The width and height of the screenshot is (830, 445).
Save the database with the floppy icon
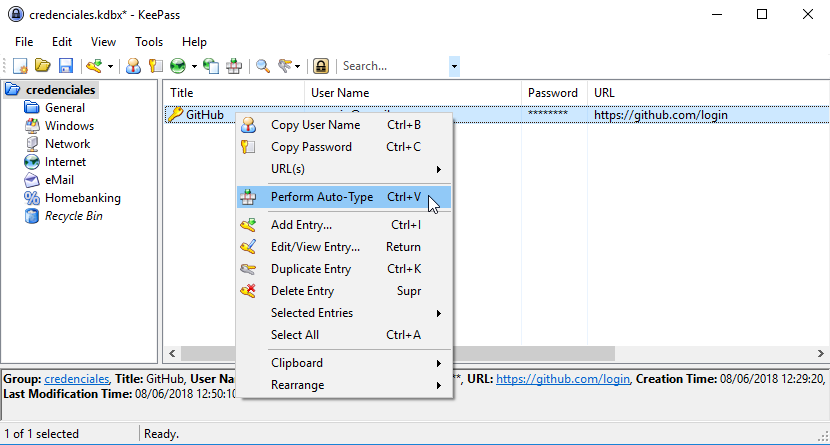click(x=66, y=66)
